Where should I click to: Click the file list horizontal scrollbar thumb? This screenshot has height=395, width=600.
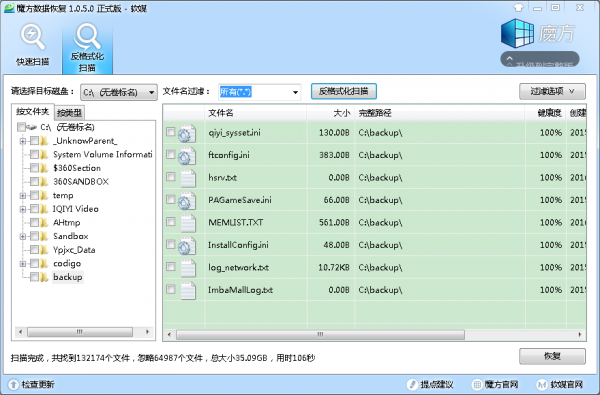tap(320, 335)
